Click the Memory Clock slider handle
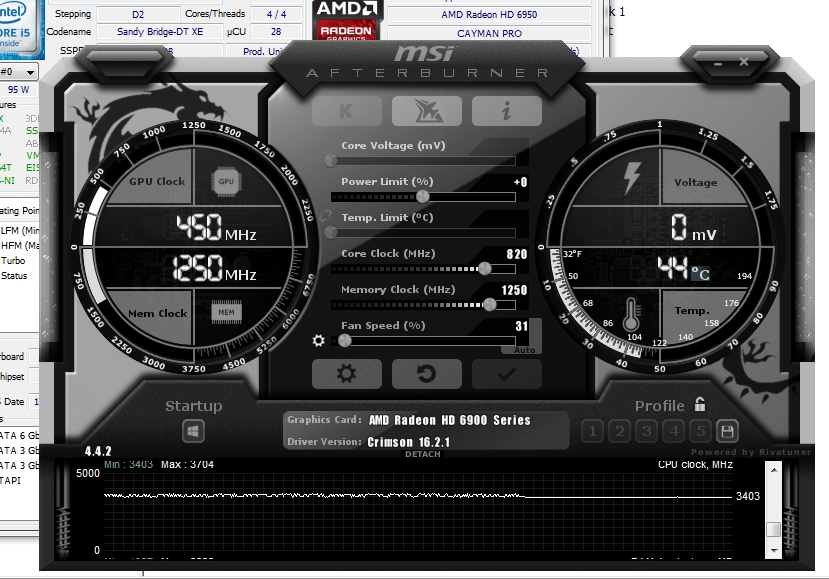Image resolution: width=829 pixels, height=579 pixels. pos(490,305)
